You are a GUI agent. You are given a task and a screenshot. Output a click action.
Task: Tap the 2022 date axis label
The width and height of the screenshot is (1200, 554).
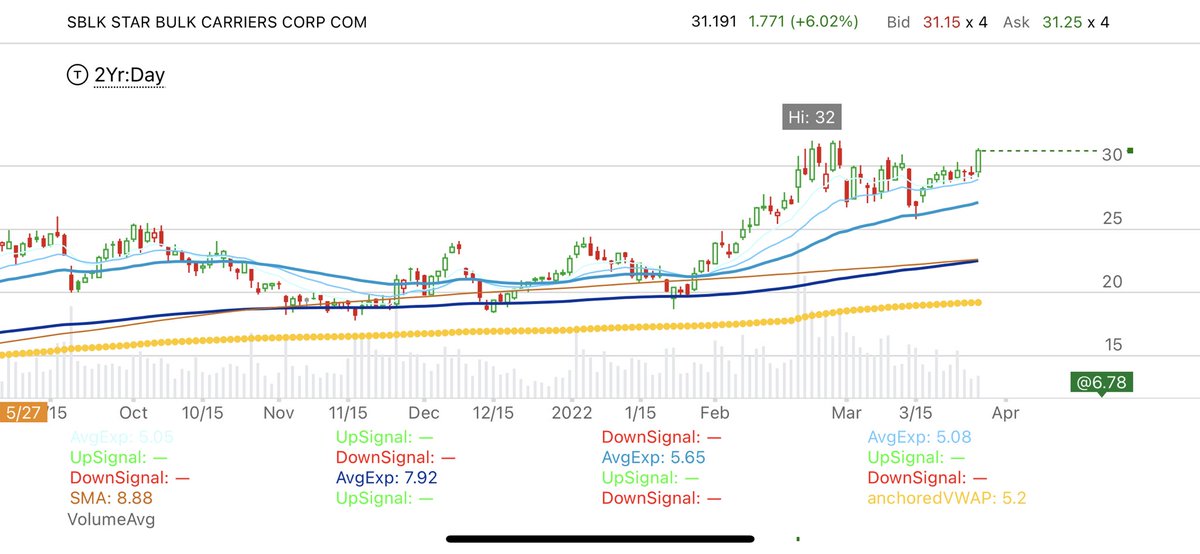[573, 412]
